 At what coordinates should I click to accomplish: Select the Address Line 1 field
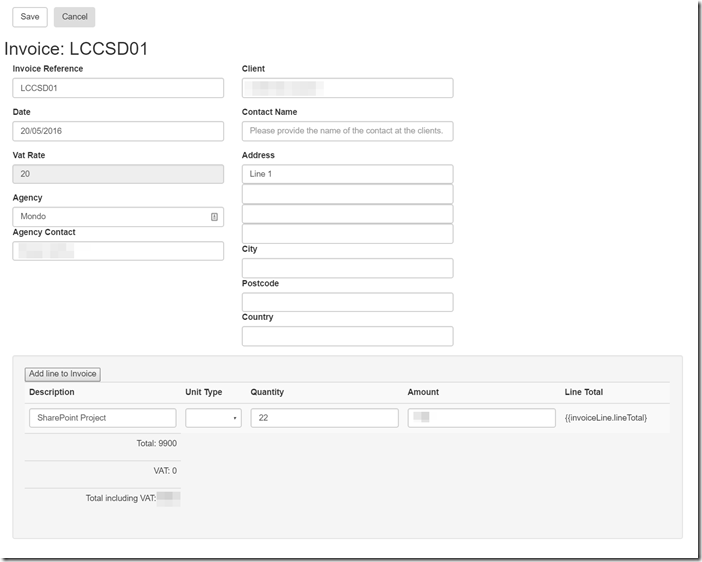click(x=347, y=174)
